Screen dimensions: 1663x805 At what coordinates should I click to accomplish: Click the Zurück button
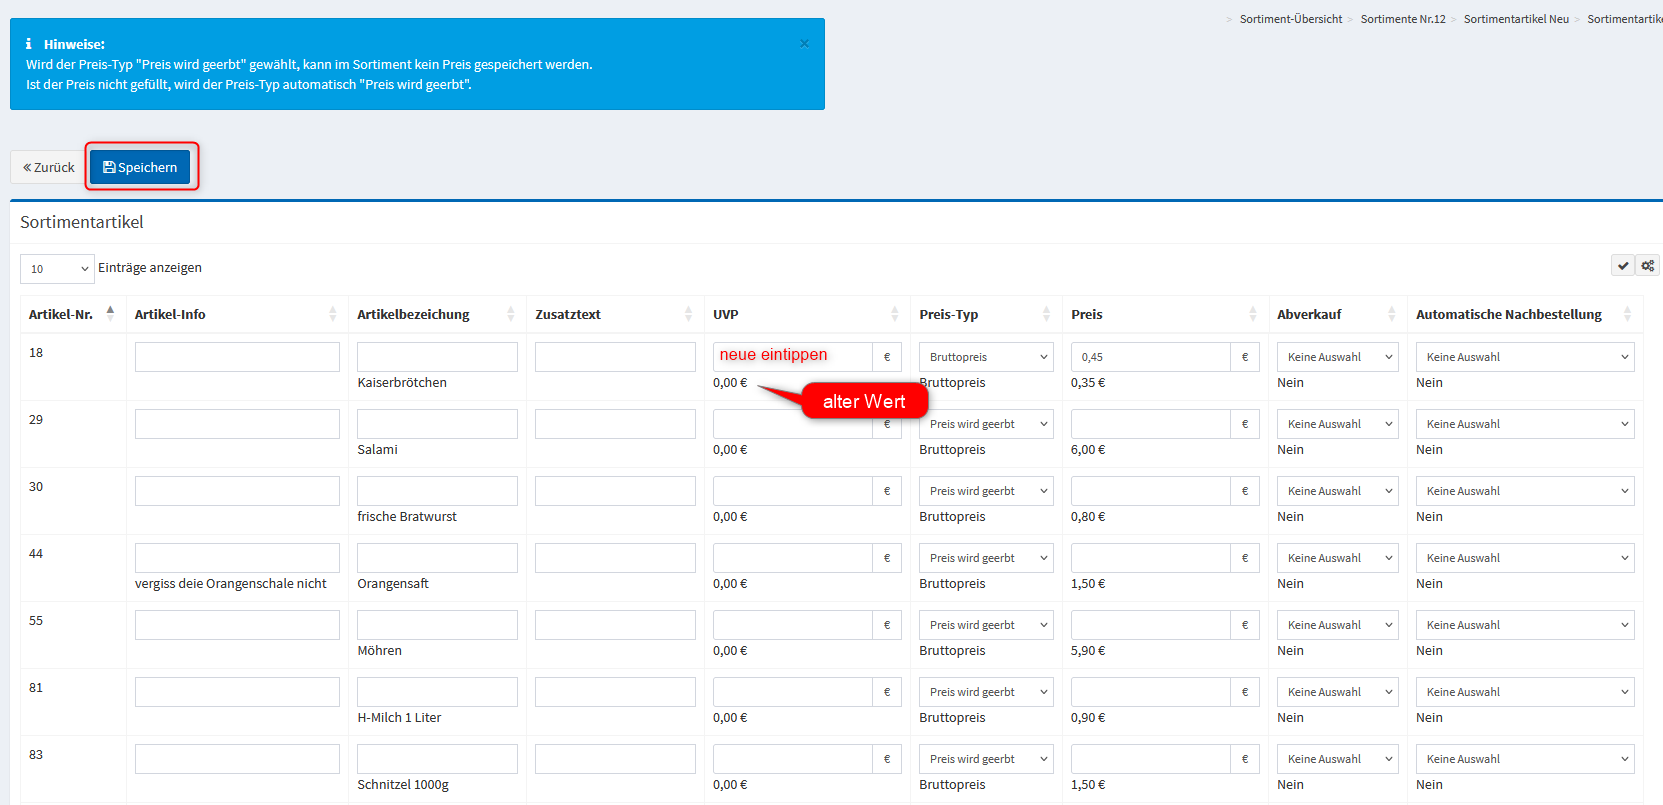(48, 167)
